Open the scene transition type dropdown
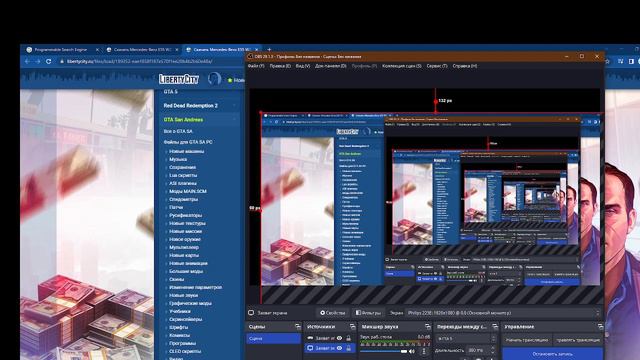Viewport: 640px width, 360px height. (466, 339)
